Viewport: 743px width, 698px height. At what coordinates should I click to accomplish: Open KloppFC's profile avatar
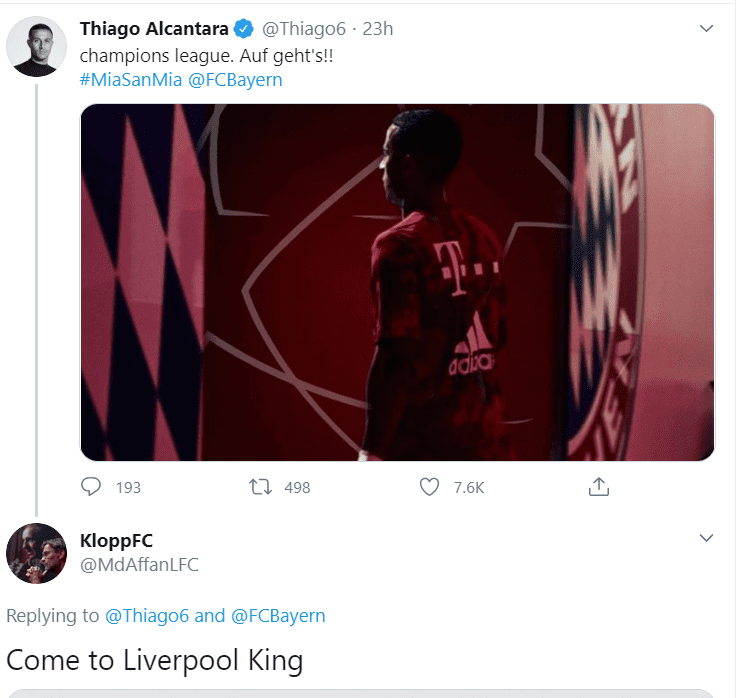pos(37,553)
